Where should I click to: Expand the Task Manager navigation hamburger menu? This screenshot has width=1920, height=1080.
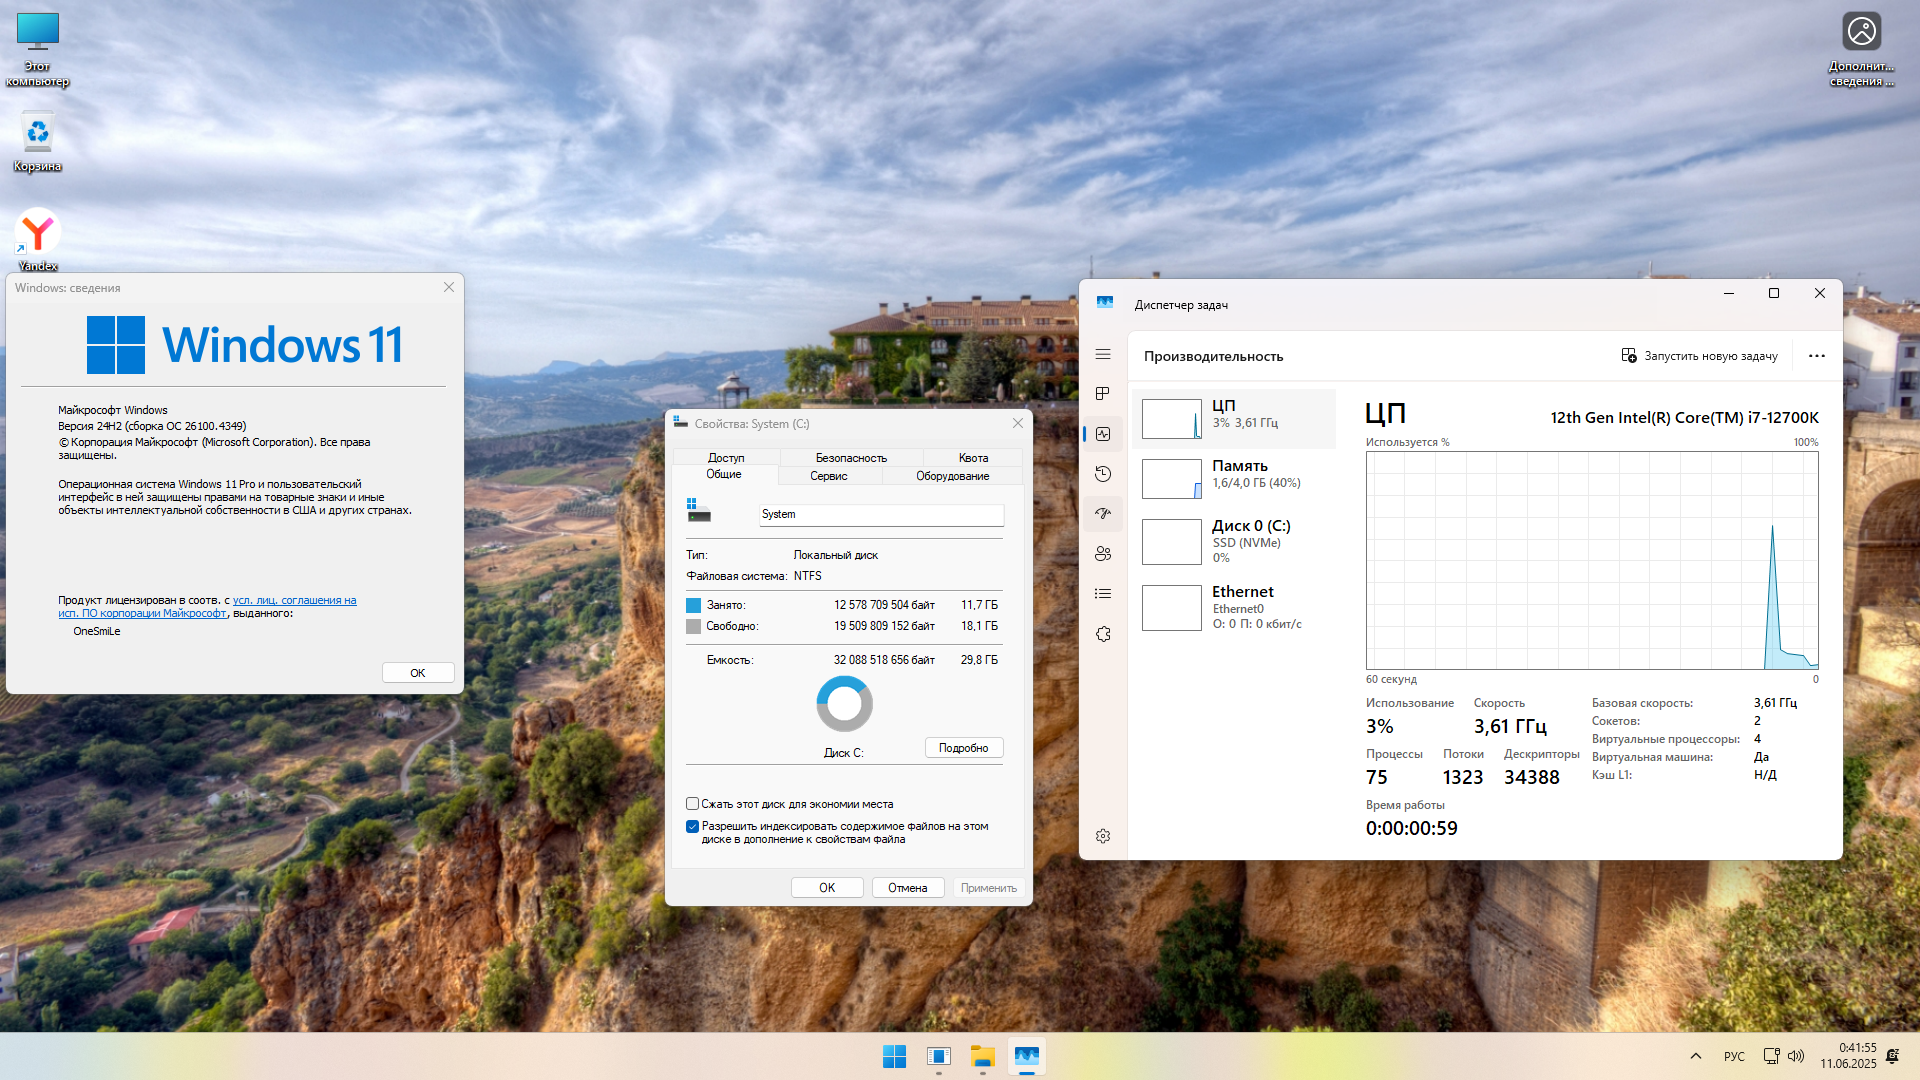pyautogui.click(x=1103, y=354)
